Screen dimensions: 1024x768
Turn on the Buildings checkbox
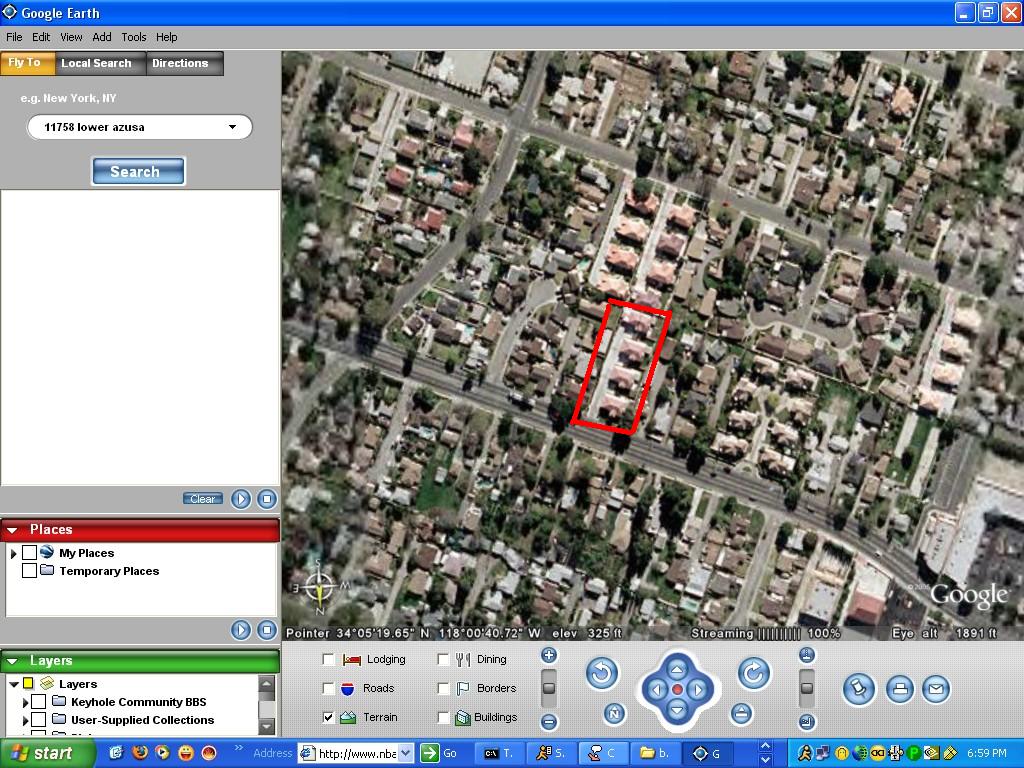[444, 717]
